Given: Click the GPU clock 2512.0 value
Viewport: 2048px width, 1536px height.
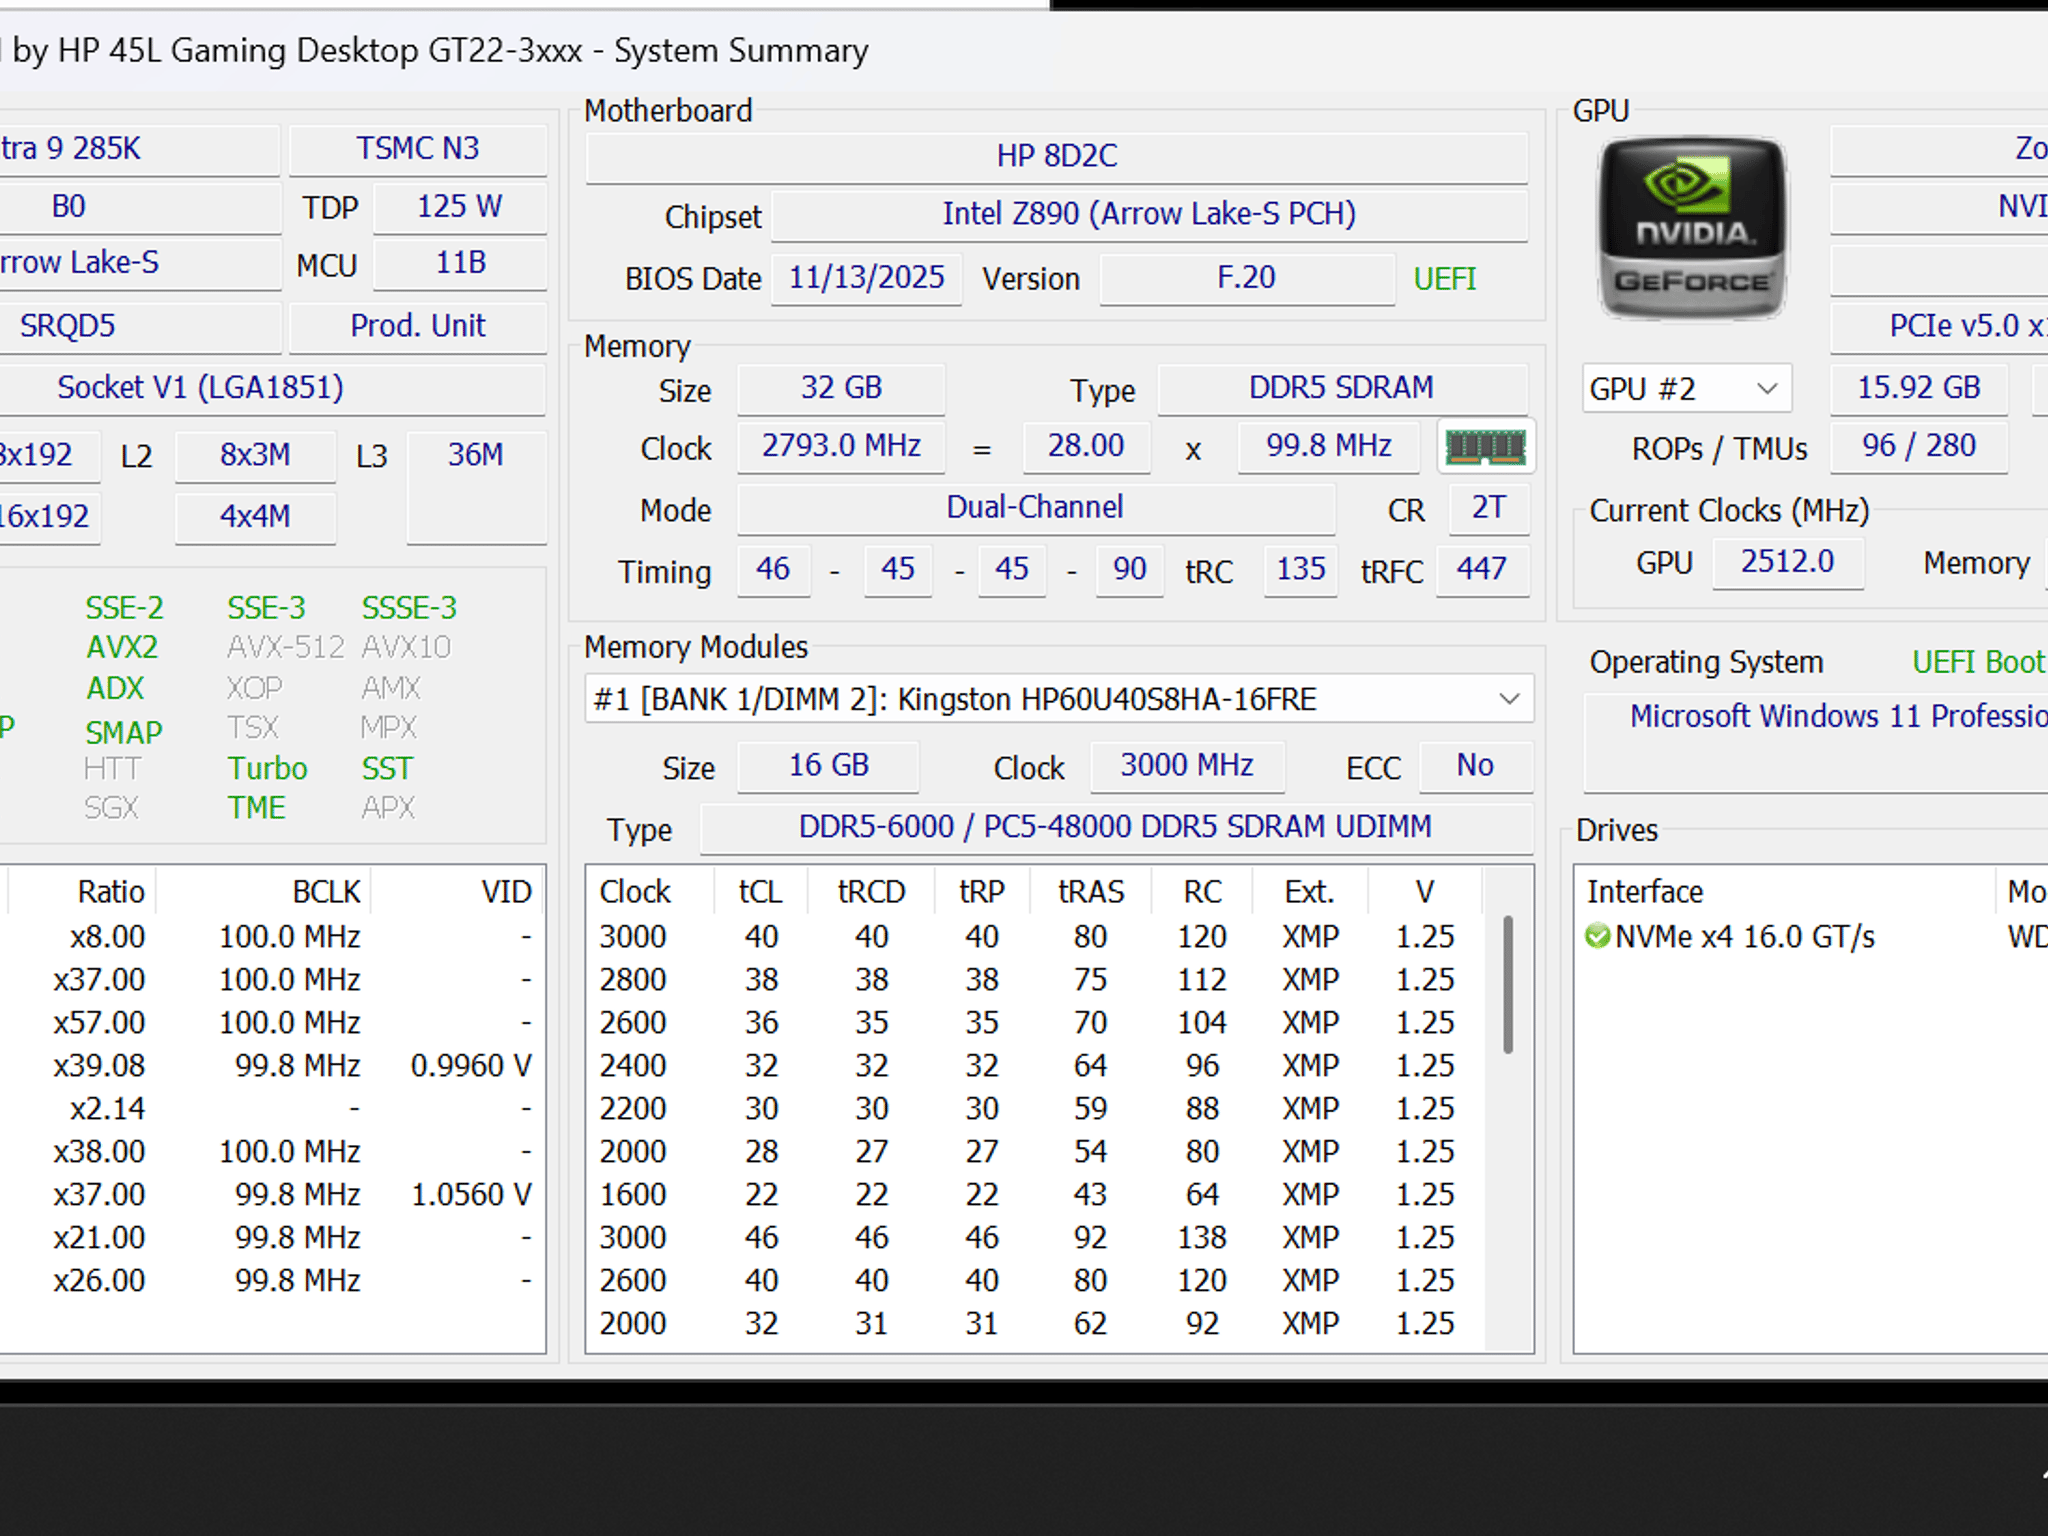Looking at the screenshot, I should pyautogui.click(x=1788, y=563).
